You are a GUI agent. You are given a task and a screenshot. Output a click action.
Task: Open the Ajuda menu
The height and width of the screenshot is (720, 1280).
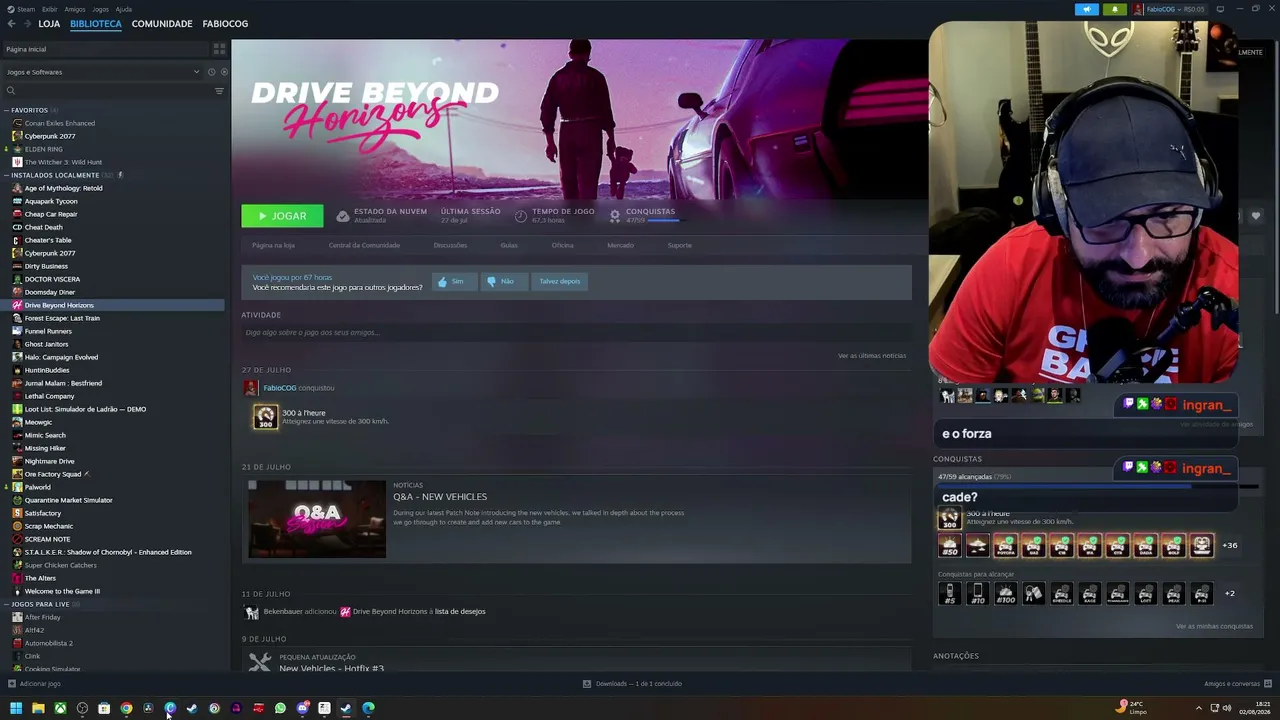coord(124,9)
